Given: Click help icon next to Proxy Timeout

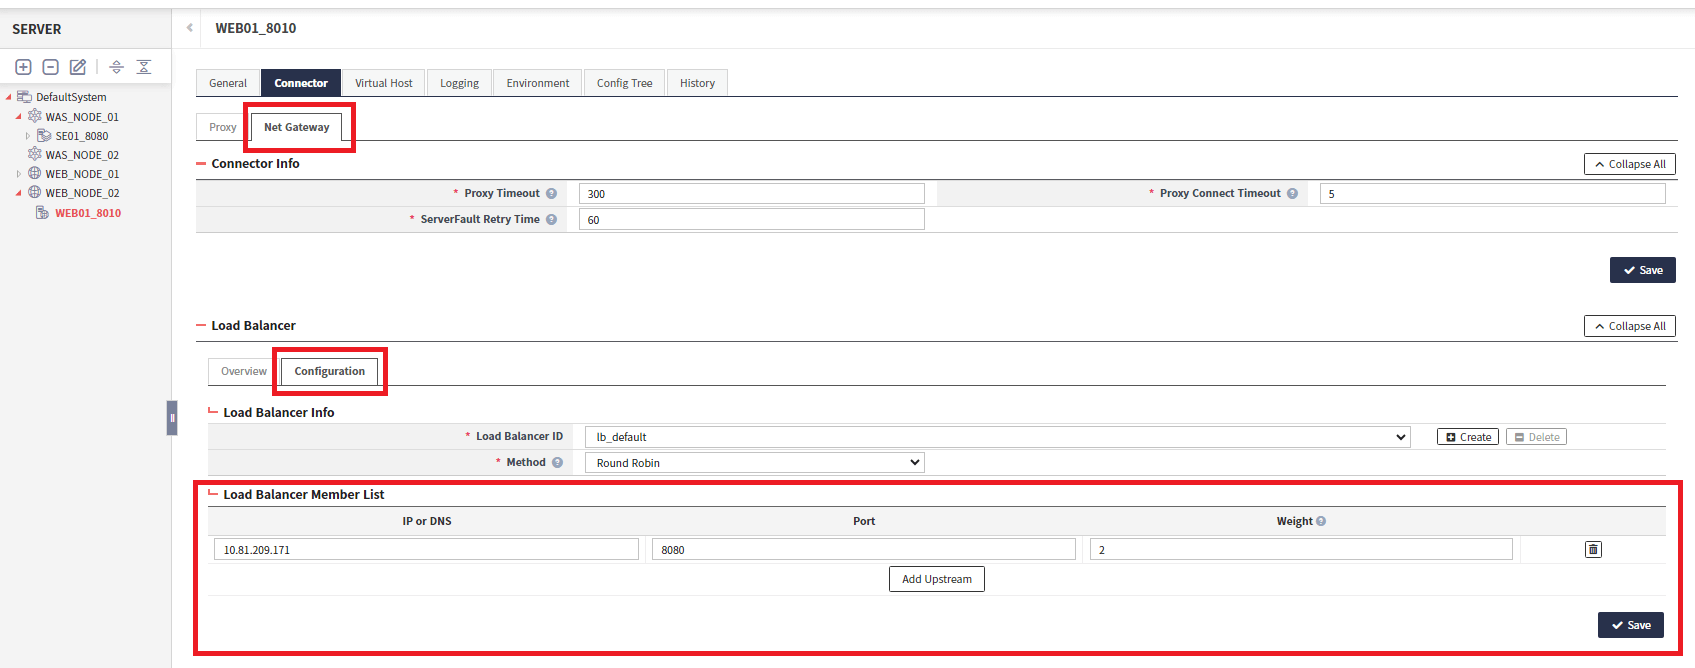Looking at the screenshot, I should (551, 194).
